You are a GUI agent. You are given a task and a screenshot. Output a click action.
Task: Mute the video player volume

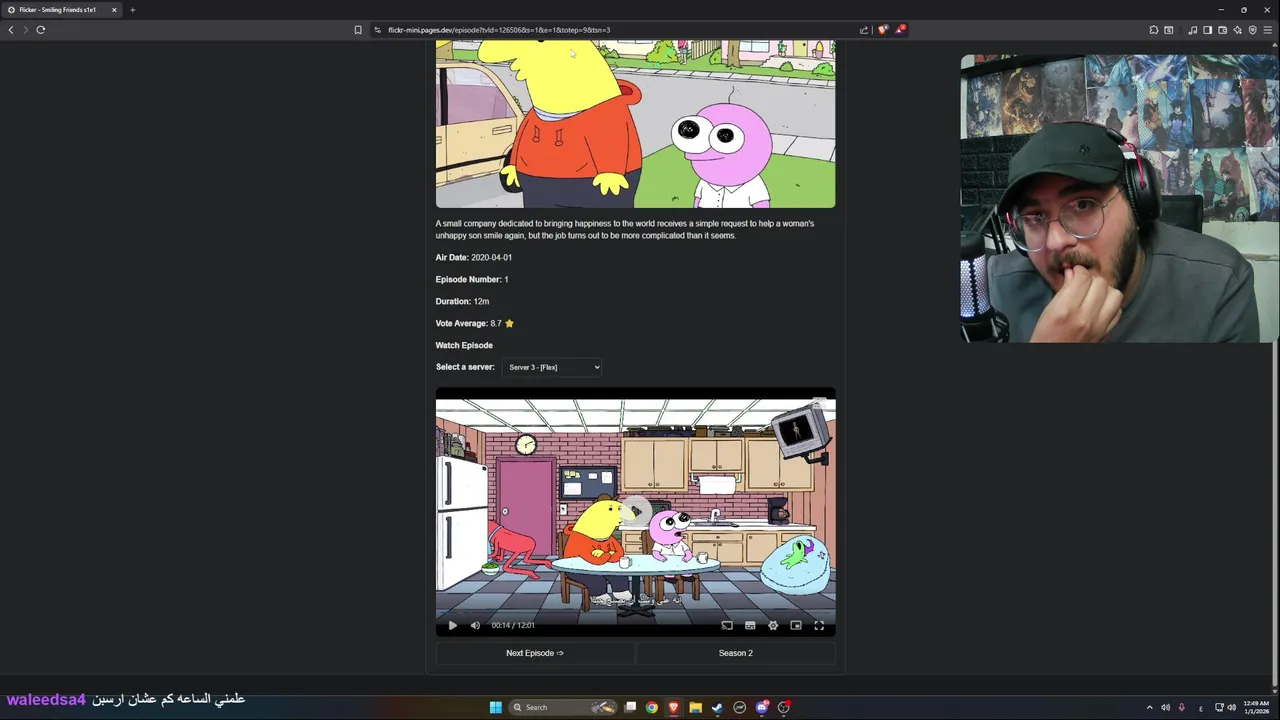pyautogui.click(x=475, y=625)
